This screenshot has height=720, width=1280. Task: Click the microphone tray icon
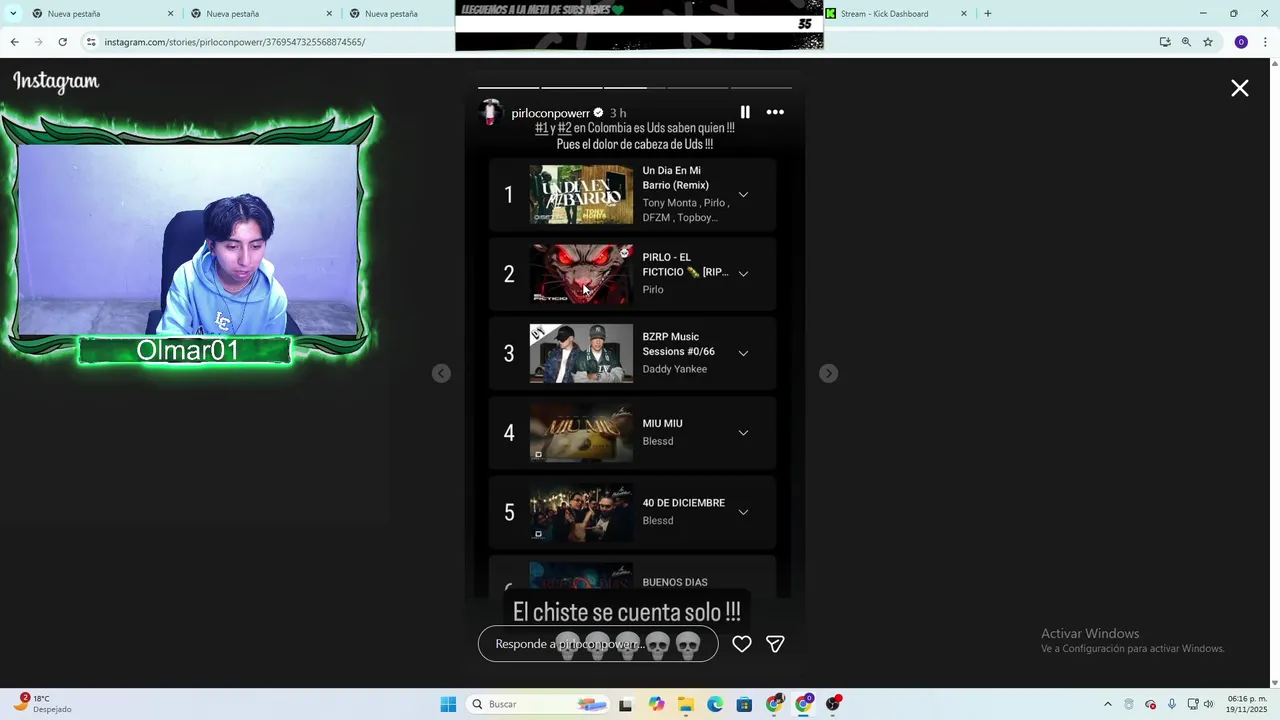pyautogui.click(x=1172, y=704)
